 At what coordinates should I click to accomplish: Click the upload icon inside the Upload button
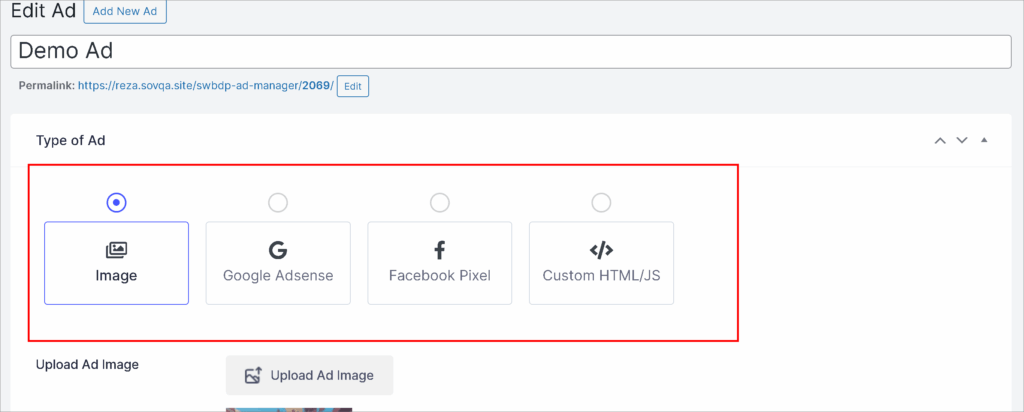[253, 375]
